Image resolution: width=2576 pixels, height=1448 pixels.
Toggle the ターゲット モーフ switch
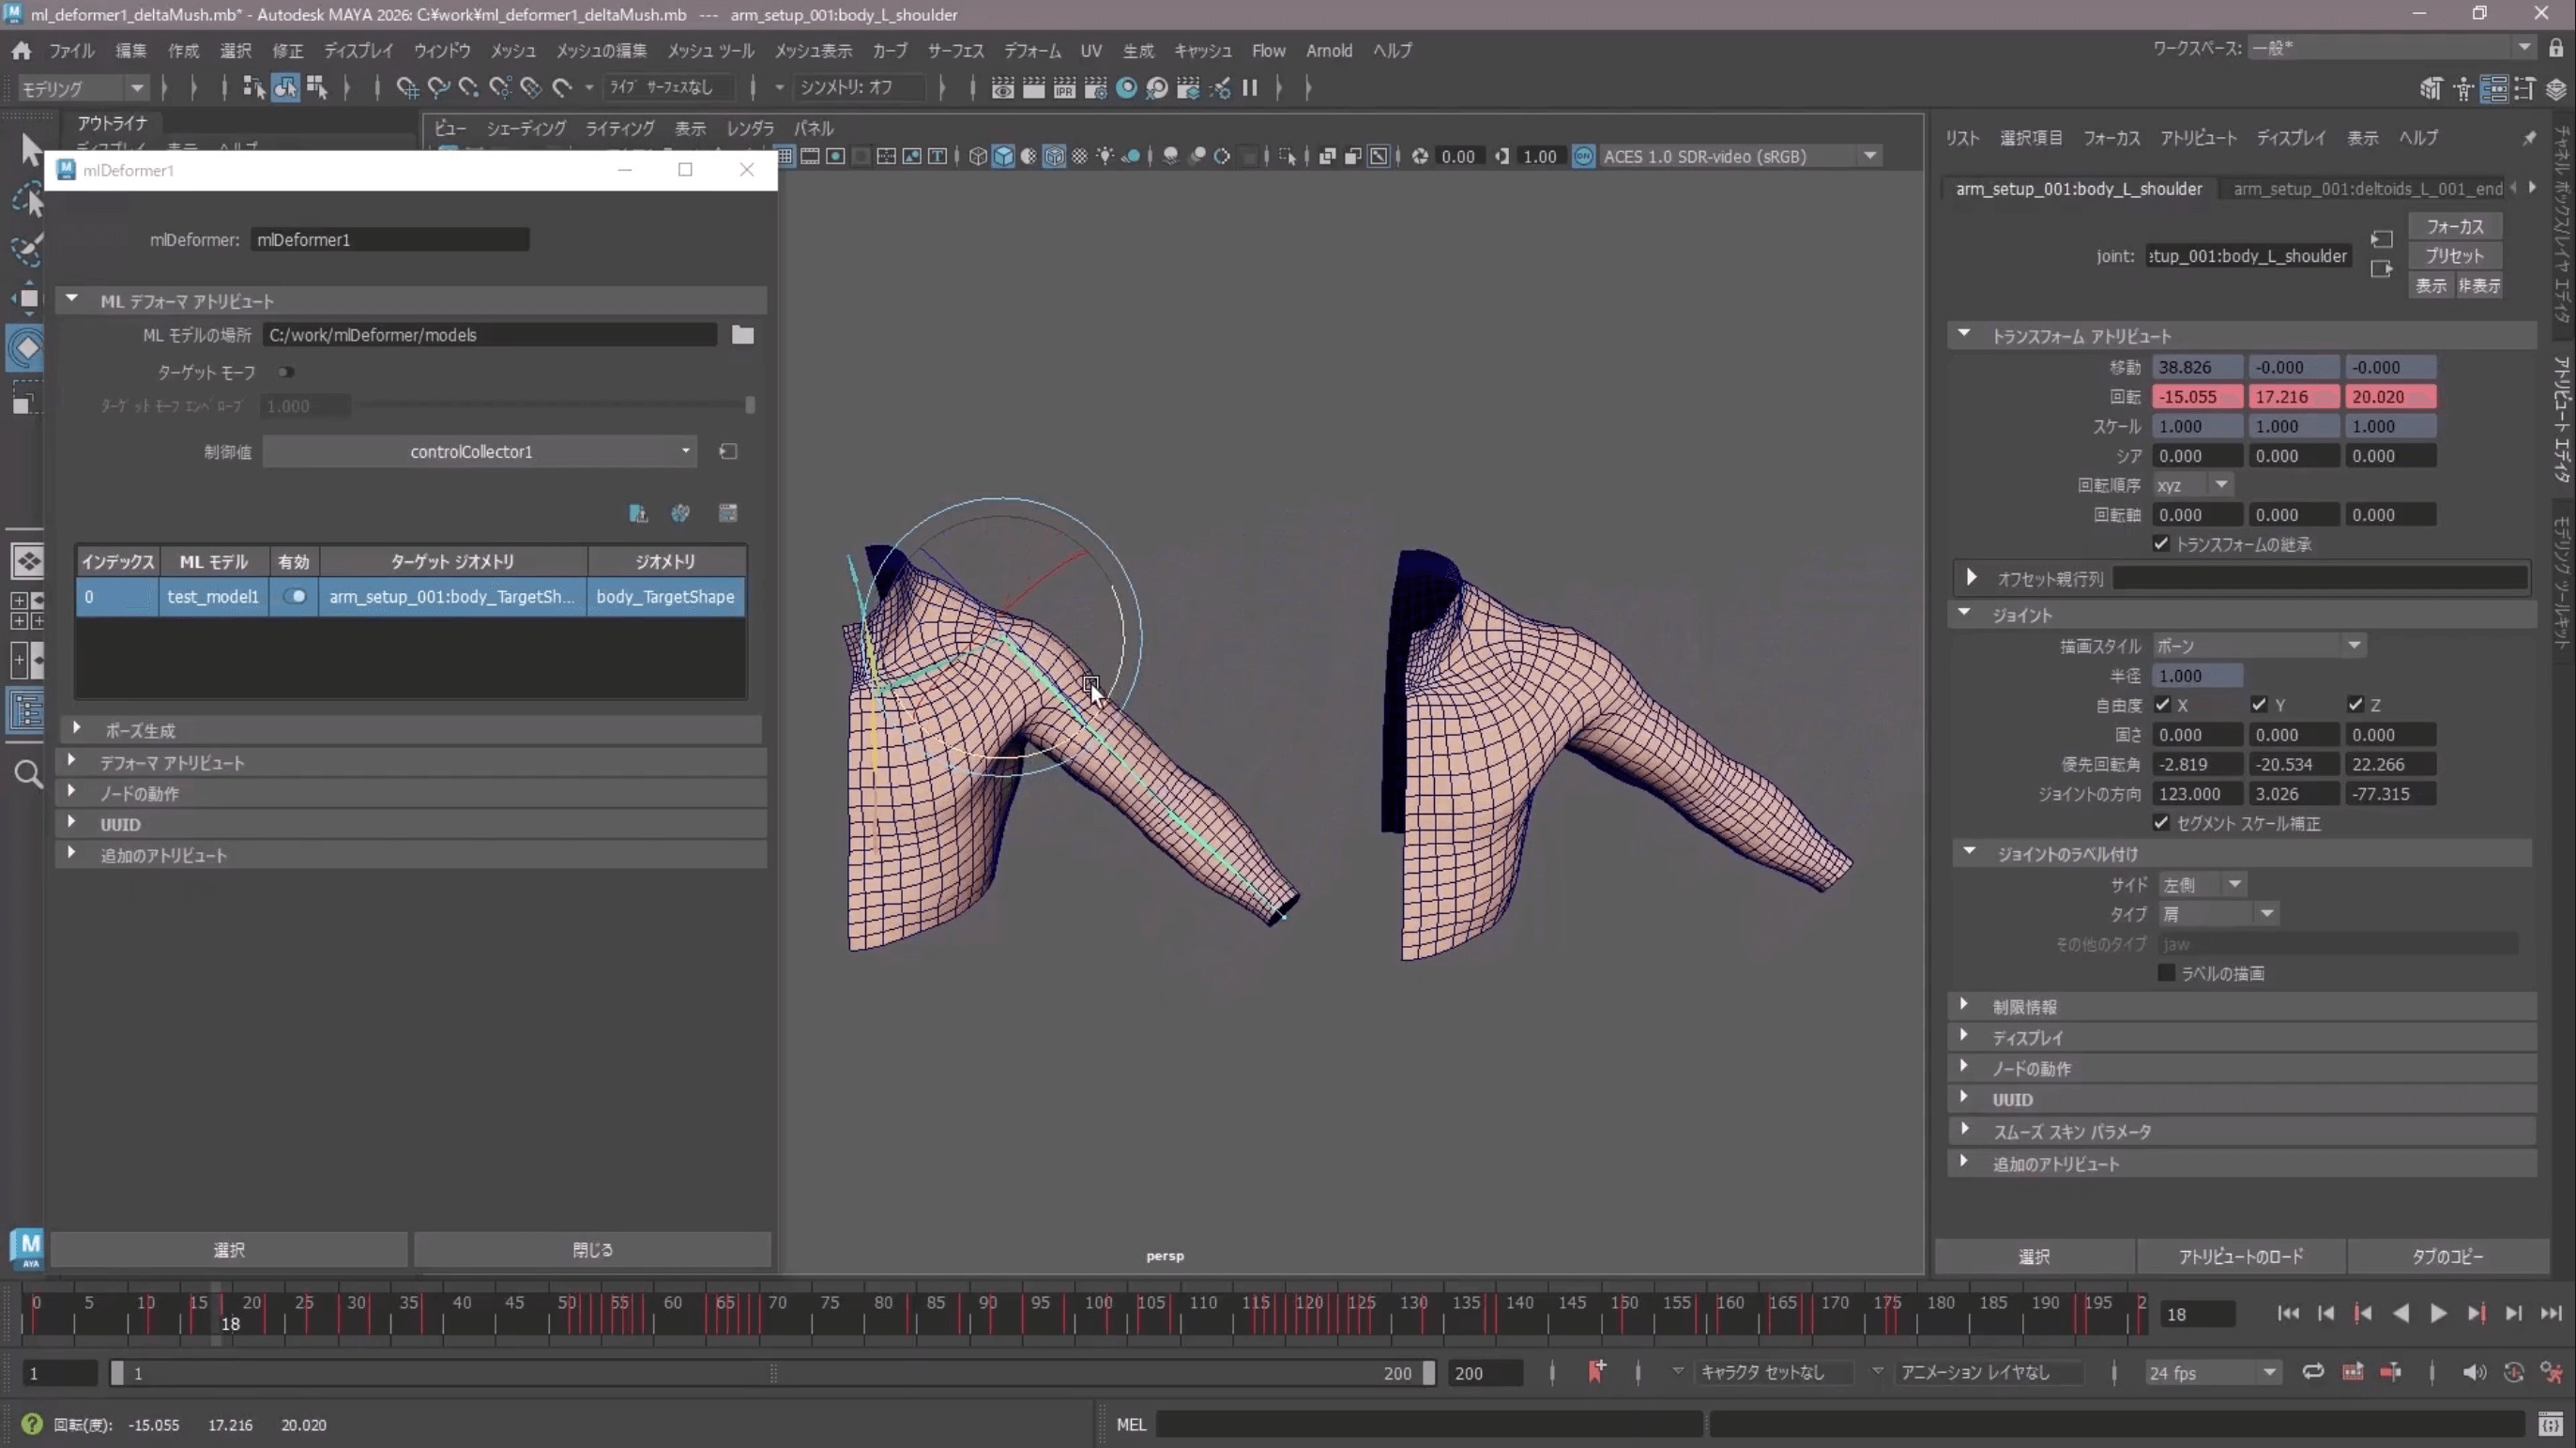coord(285,372)
